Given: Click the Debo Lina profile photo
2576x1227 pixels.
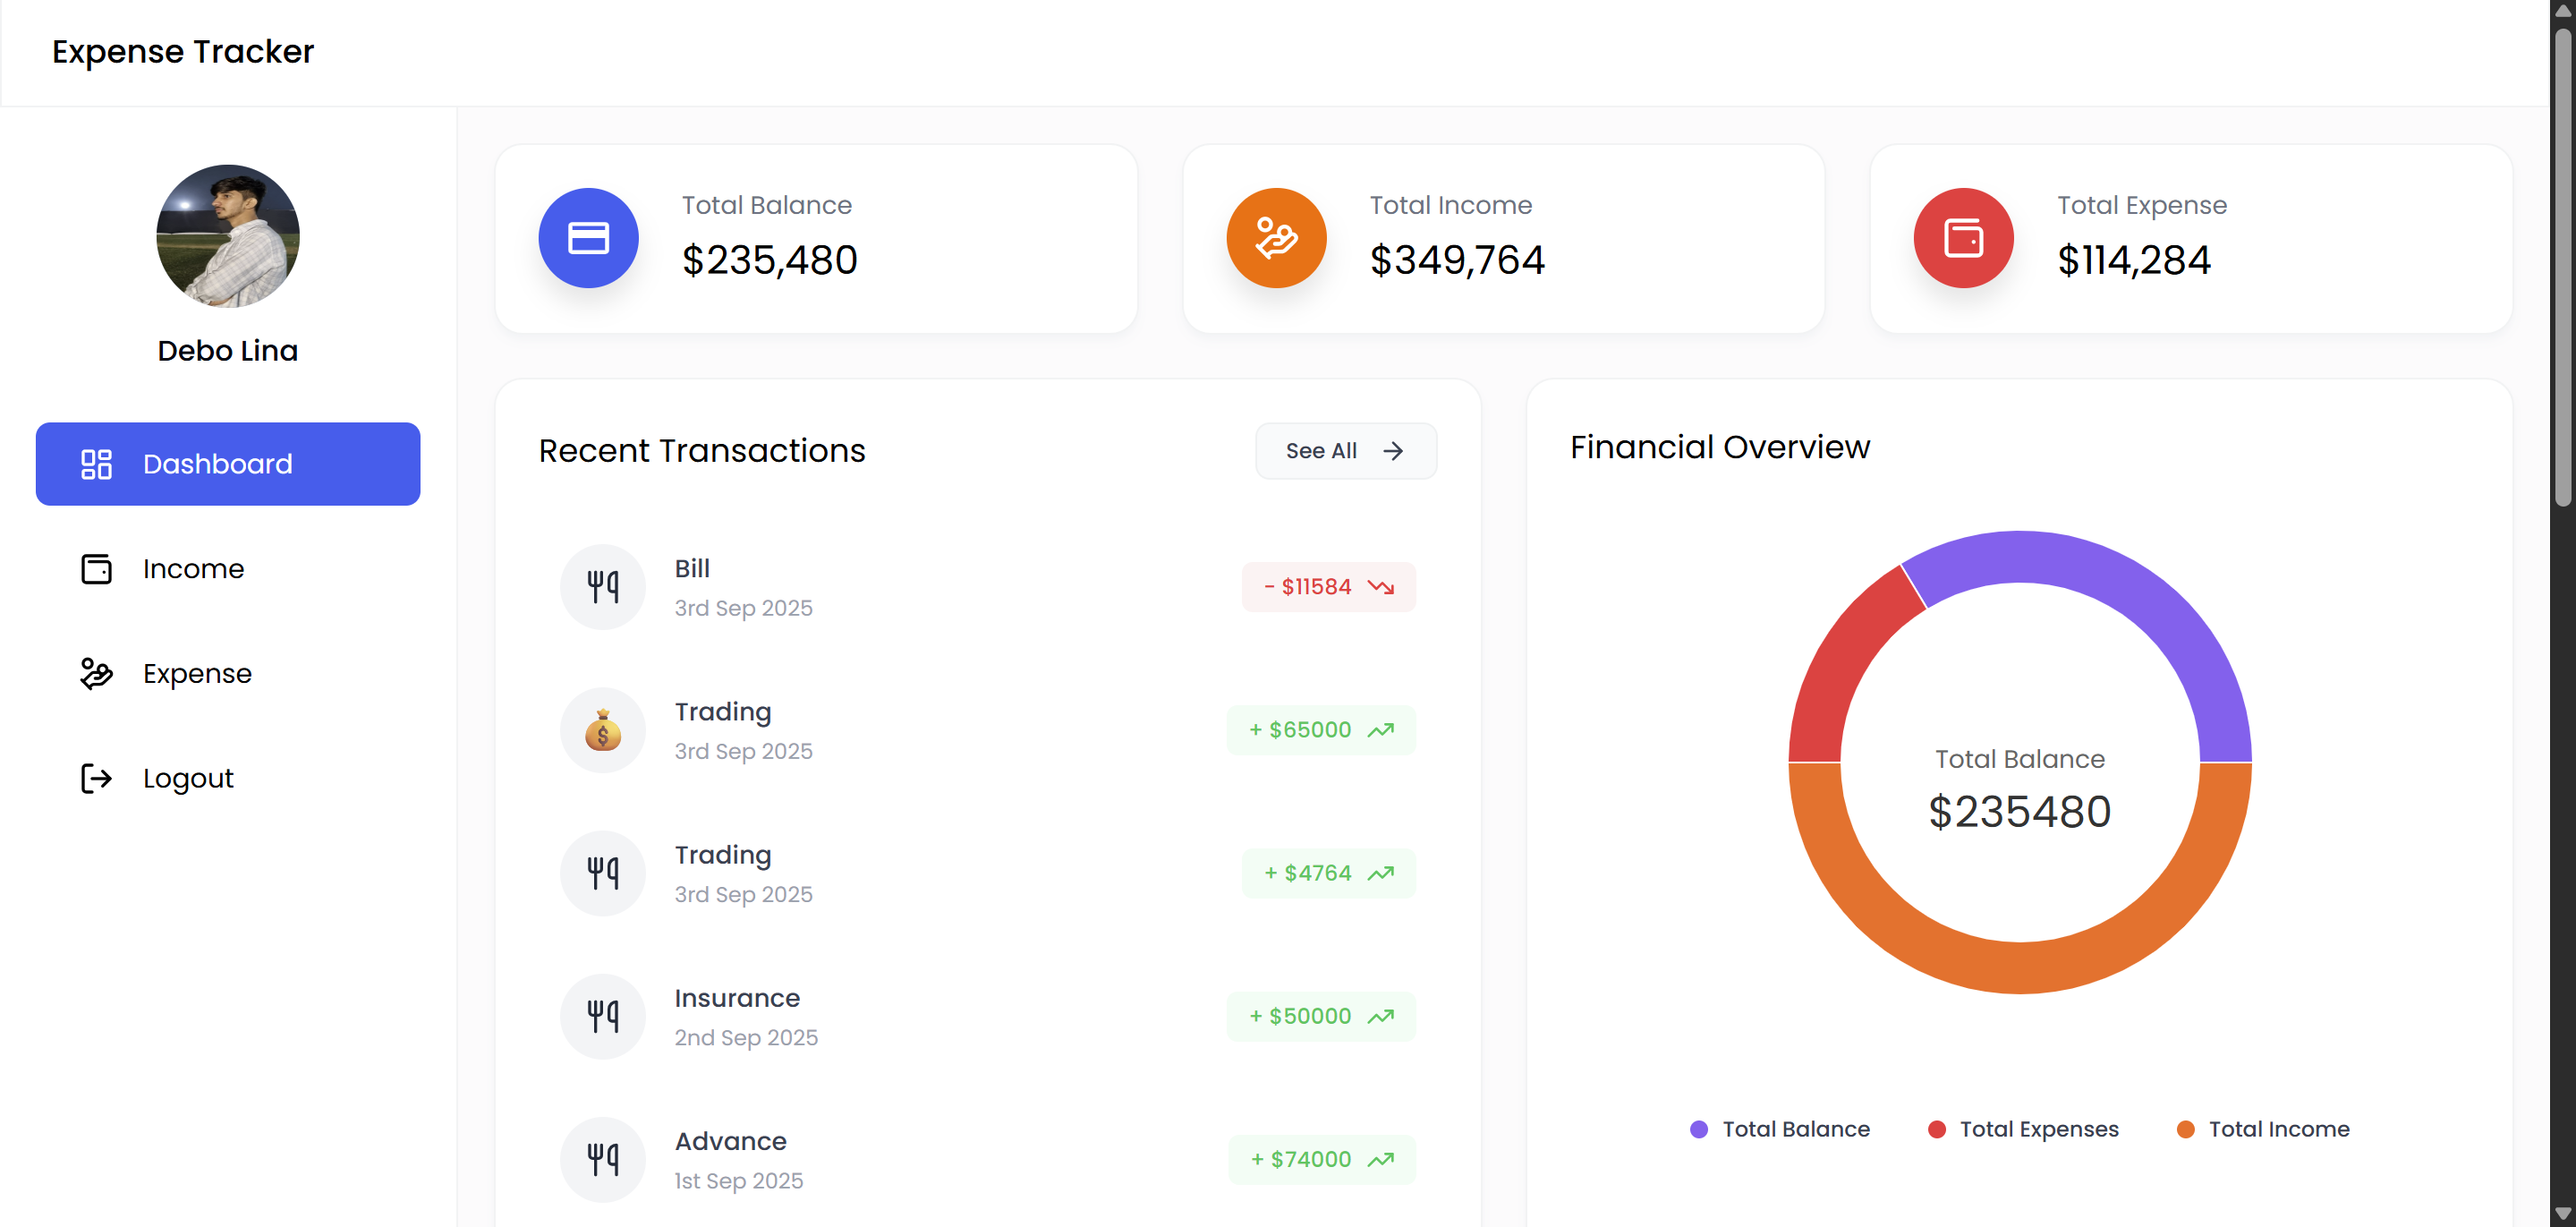Looking at the screenshot, I should 228,236.
